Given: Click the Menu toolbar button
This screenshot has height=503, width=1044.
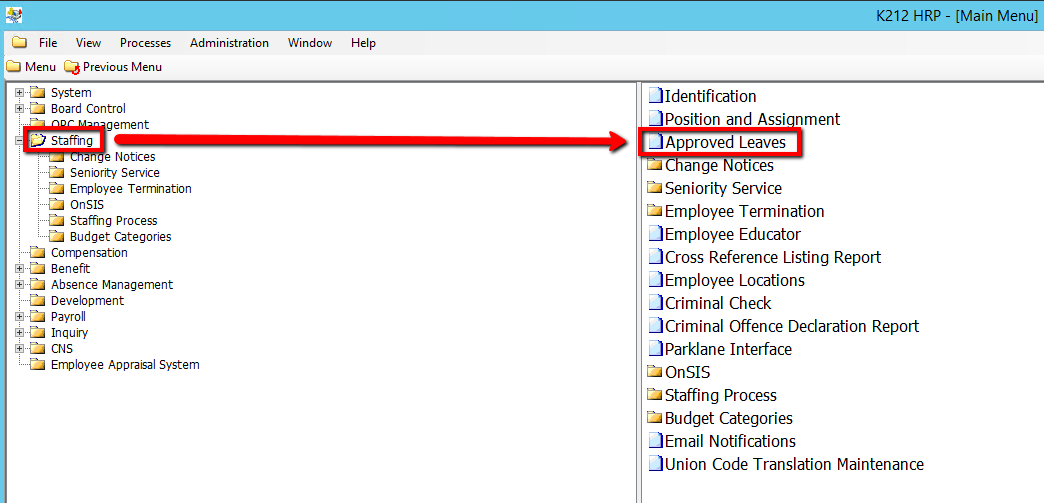Looking at the screenshot, I should [31, 67].
